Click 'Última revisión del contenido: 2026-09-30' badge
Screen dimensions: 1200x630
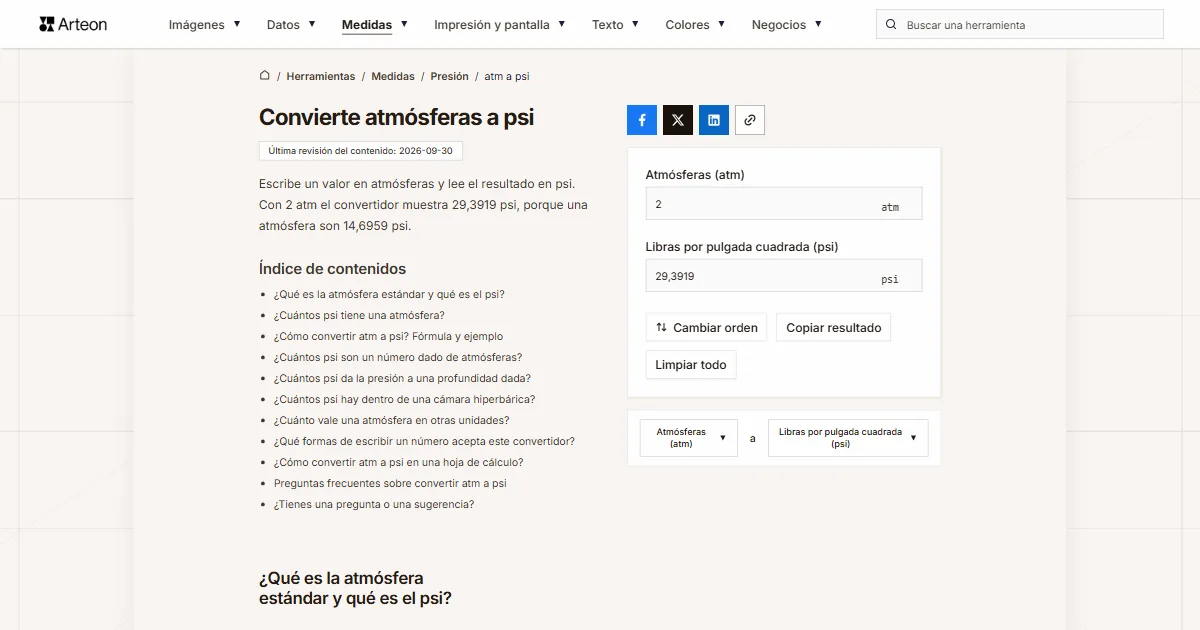[x=361, y=151]
